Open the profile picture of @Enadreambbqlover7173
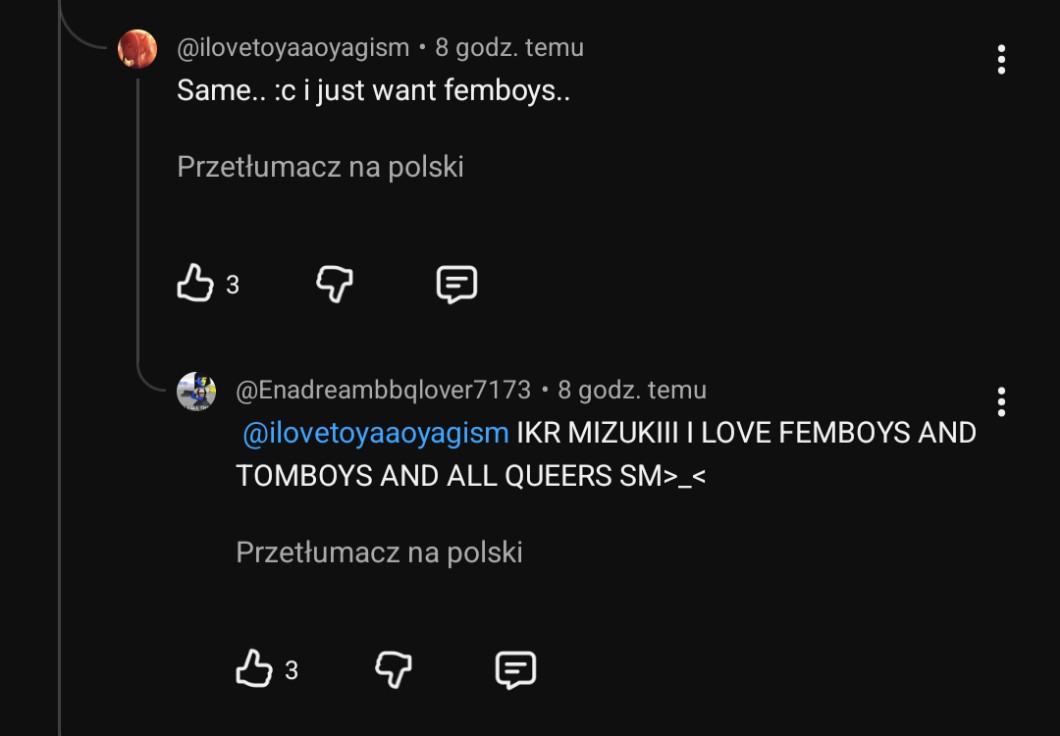The width and height of the screenshot is (1060, 736). [196, 391]
